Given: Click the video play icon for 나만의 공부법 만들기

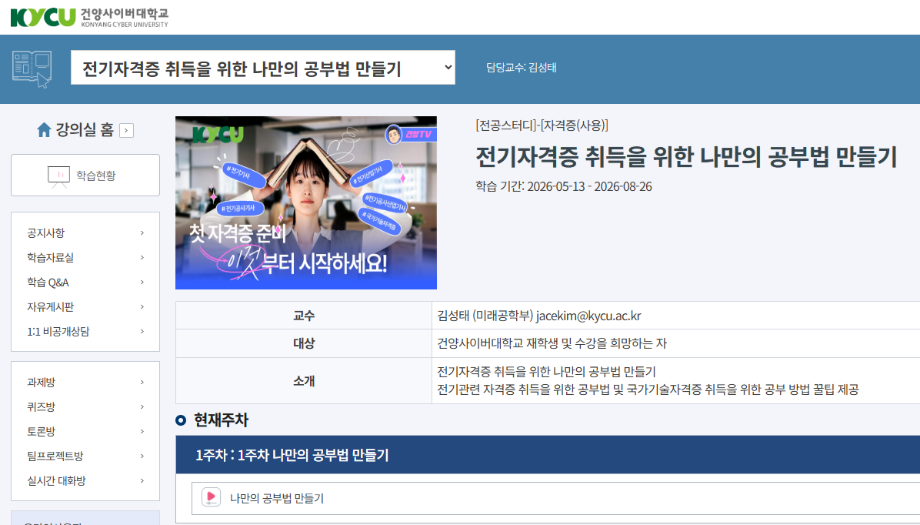Looking at the screenshot, I should click(211, 497).
